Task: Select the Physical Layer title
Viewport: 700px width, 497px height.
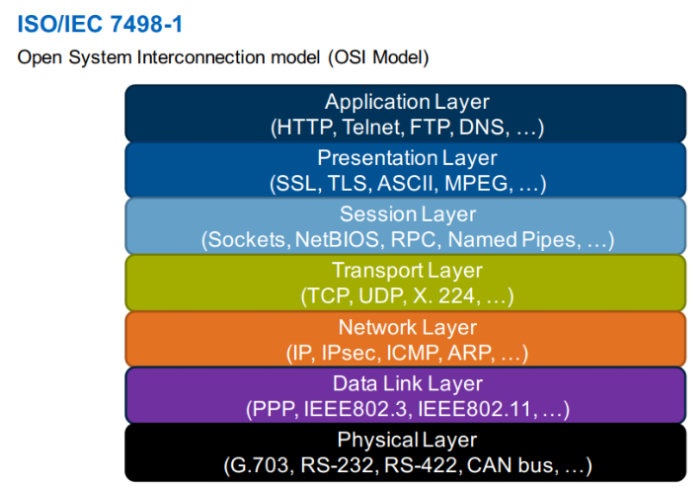Action: click(x=407, y=440)
